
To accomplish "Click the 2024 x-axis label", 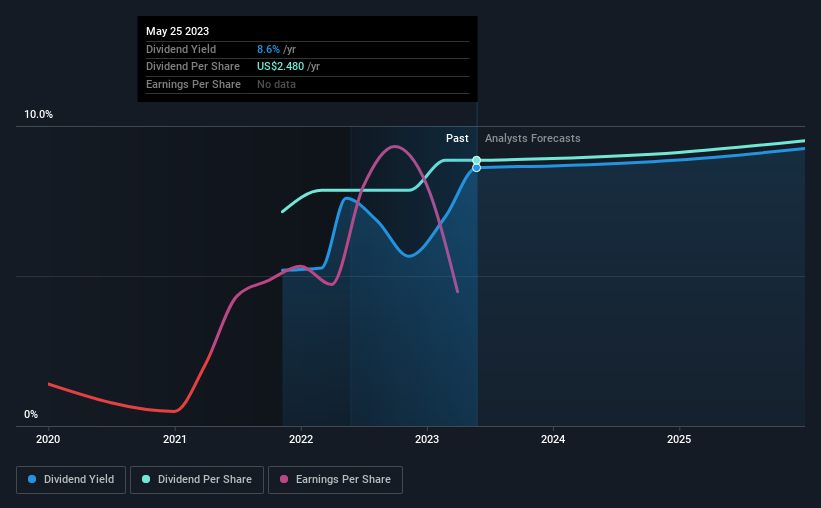I will [553, 439].
